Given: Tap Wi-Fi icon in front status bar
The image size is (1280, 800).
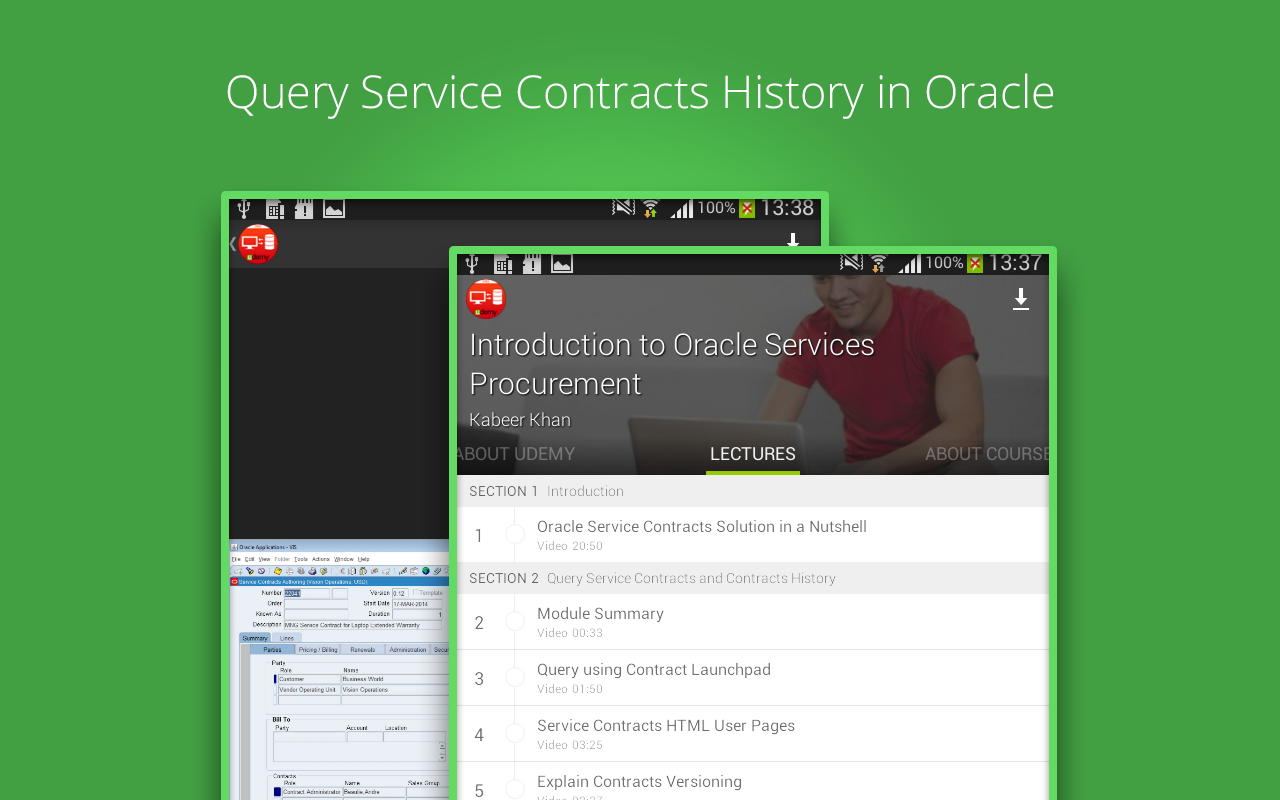Looking at the screenshot, I should pos(879,264).
